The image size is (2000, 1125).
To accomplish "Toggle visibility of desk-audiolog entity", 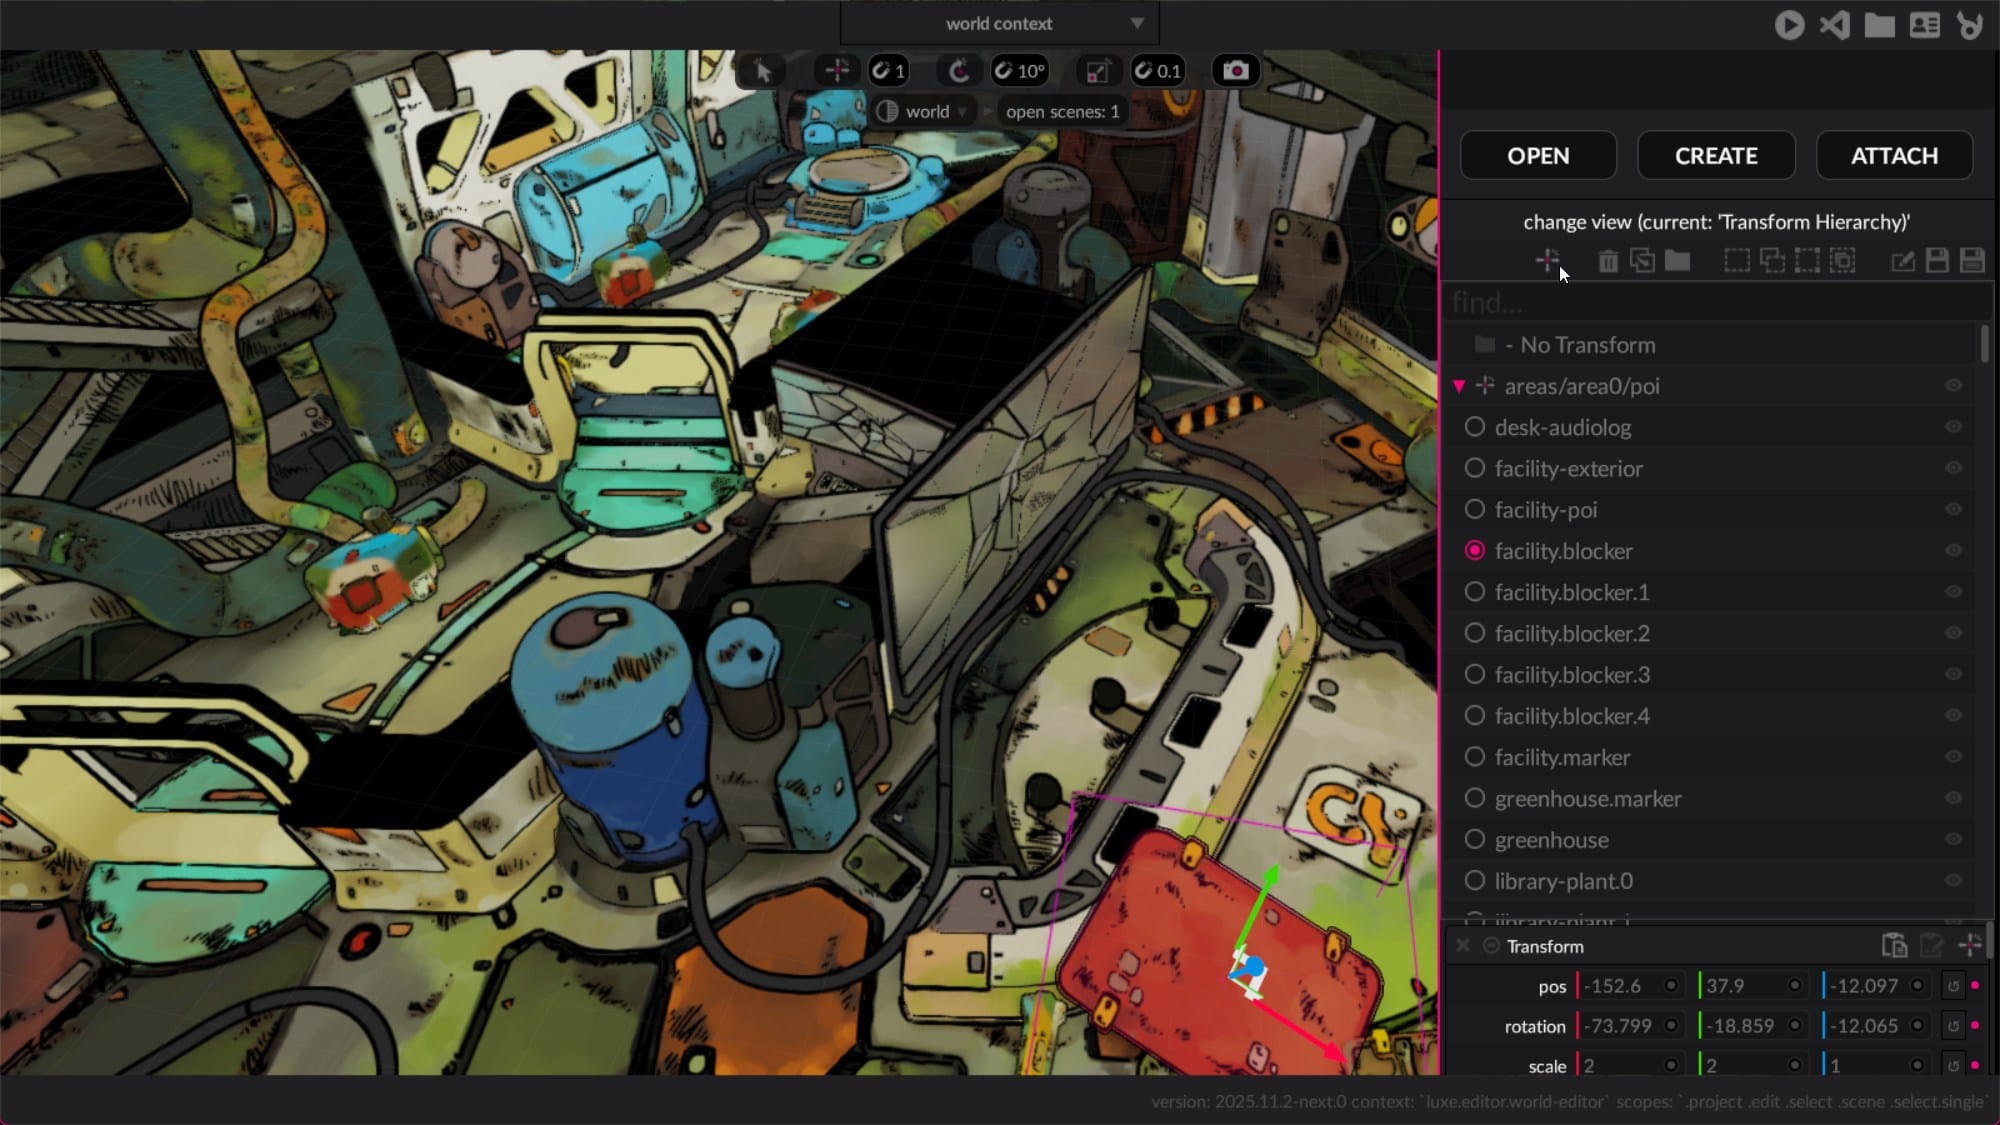I will tap(1952, 427).
